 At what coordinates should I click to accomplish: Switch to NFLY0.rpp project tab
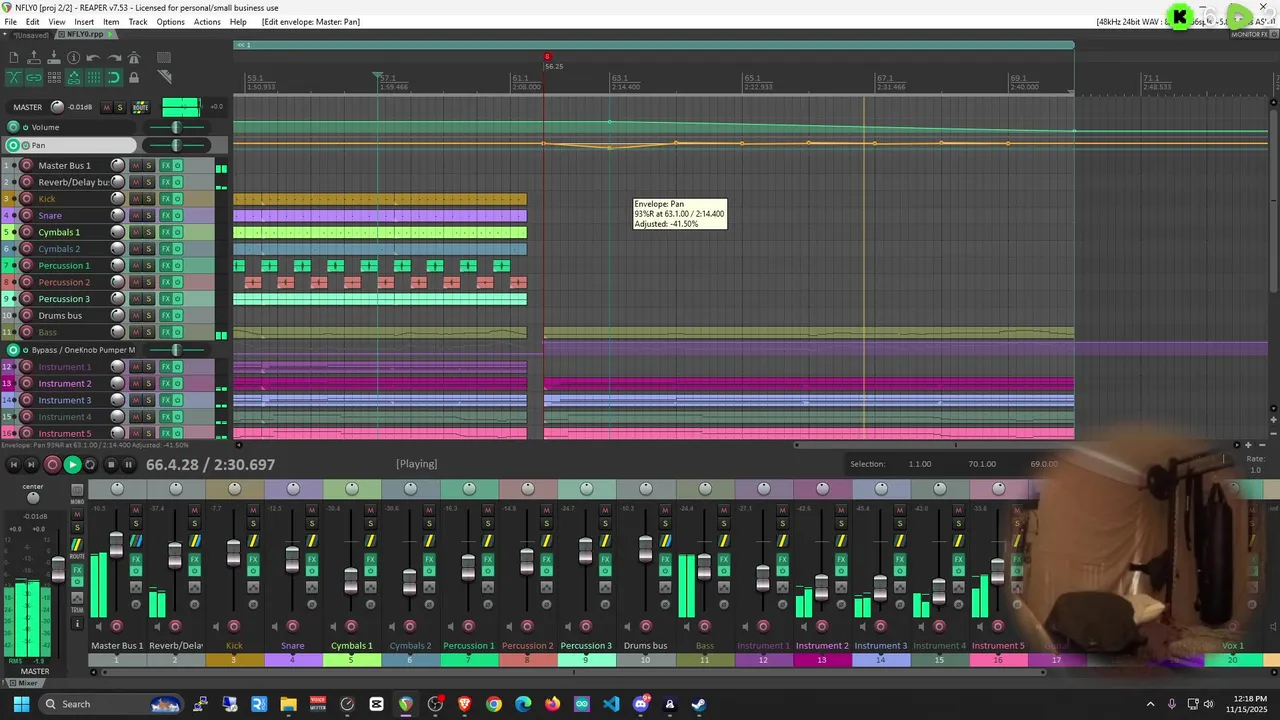(88, 34)
